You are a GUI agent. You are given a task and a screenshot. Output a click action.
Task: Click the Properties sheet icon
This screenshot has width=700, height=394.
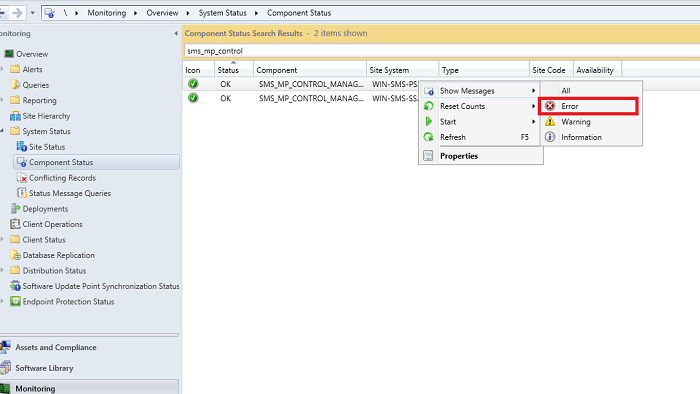(428, 156)
